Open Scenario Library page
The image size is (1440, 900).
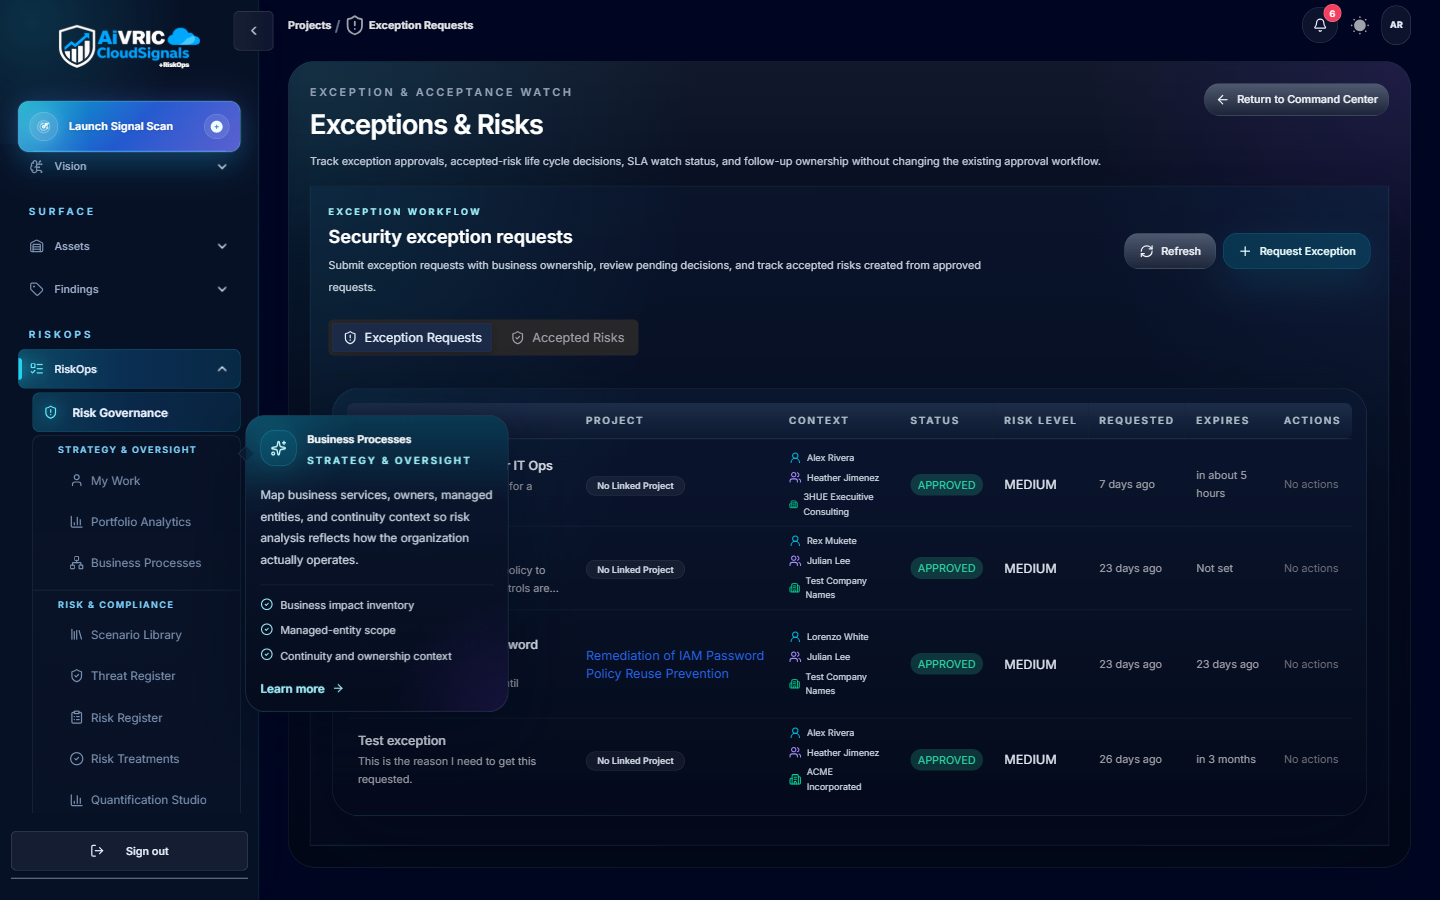136,635
